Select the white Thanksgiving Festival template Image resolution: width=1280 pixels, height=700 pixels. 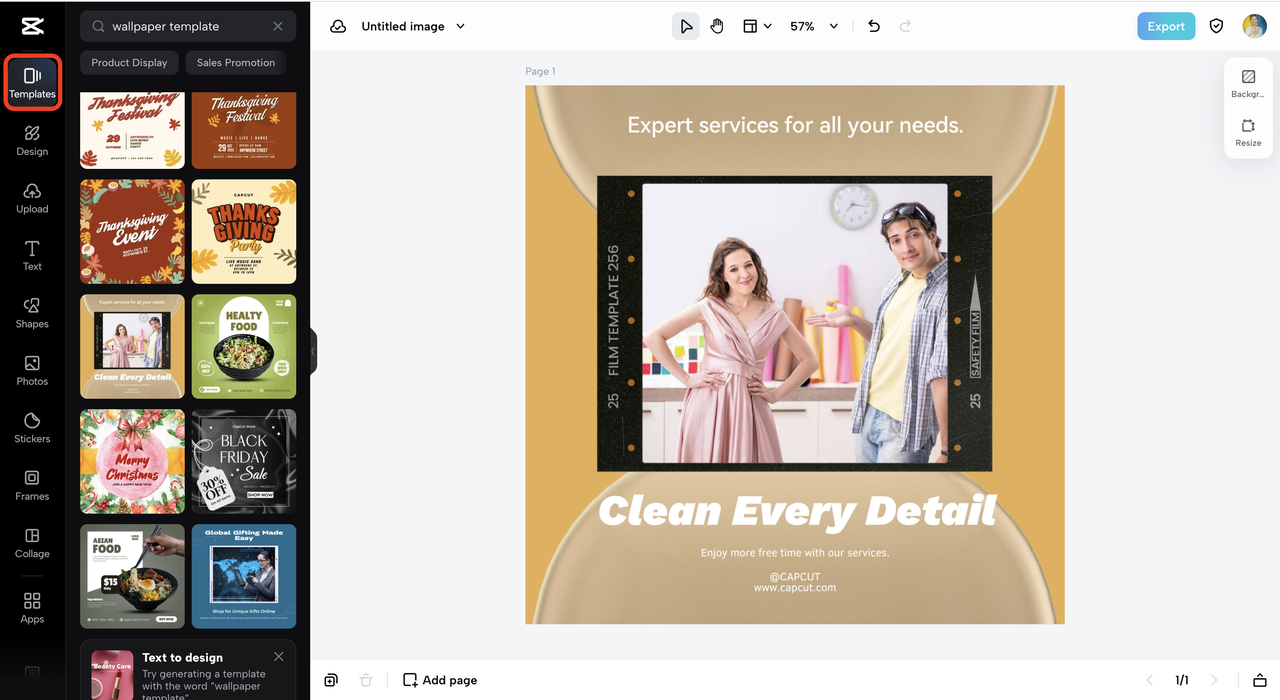tap(132, 130)
